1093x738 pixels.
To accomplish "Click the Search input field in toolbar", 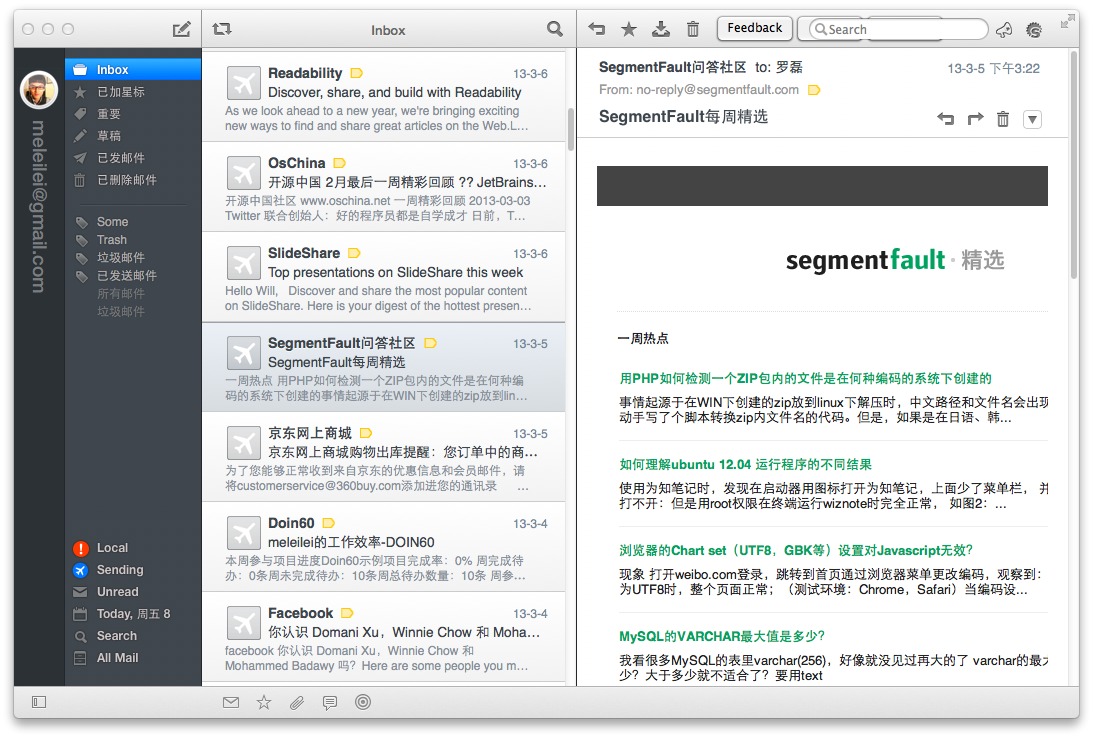I will (x=900, y=29).
